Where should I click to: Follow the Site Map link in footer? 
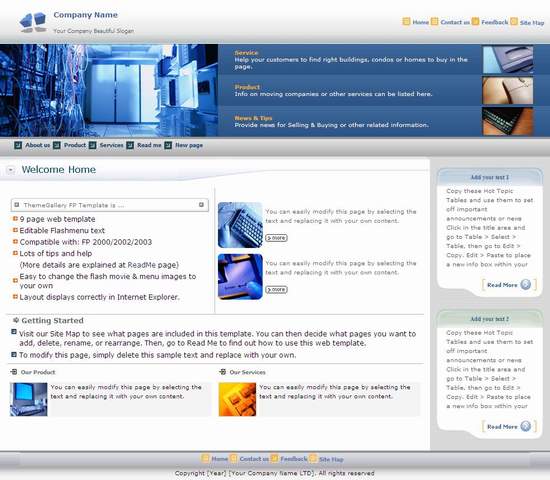[331, 459]
